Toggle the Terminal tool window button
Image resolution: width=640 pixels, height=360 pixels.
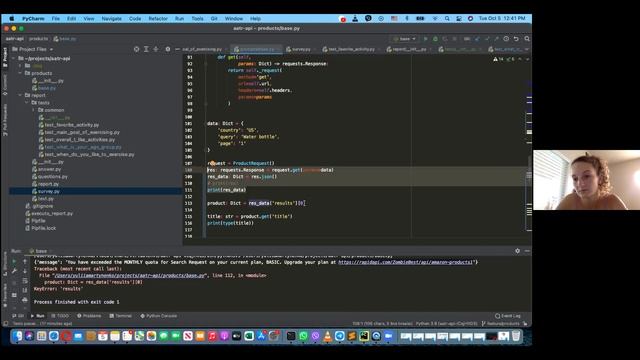[x=120, y=316]
